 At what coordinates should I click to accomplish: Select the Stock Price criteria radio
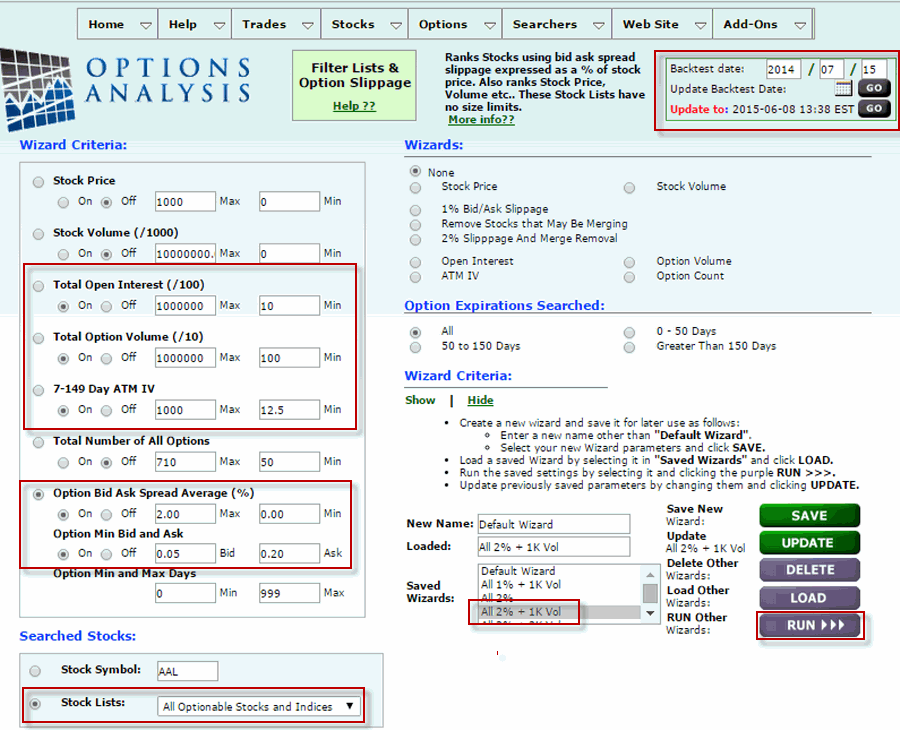pos(38,182)
